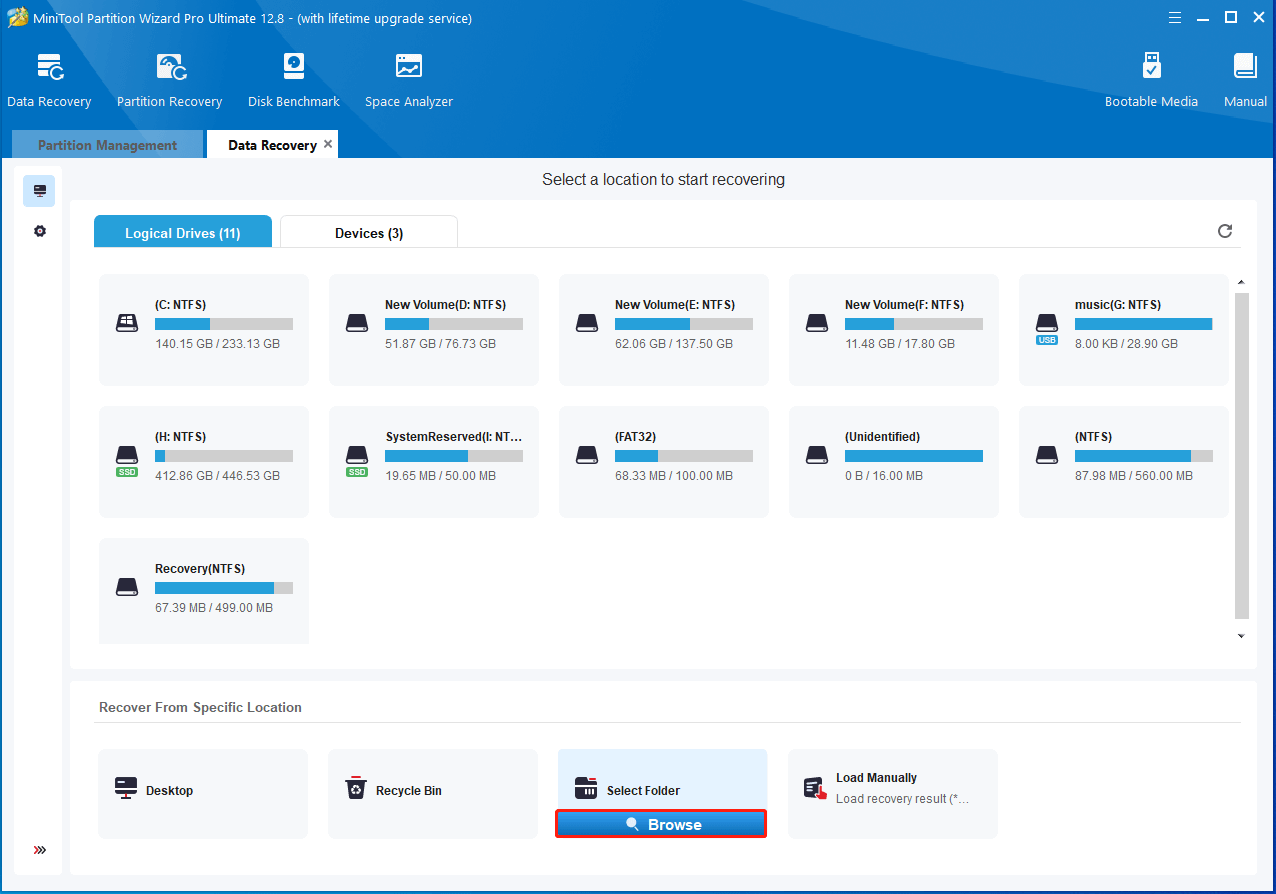The width and height of the screenshot is (1276, 894).
Task: Select New Volume(E: NTFS) drive
Action: click(664, 330)
